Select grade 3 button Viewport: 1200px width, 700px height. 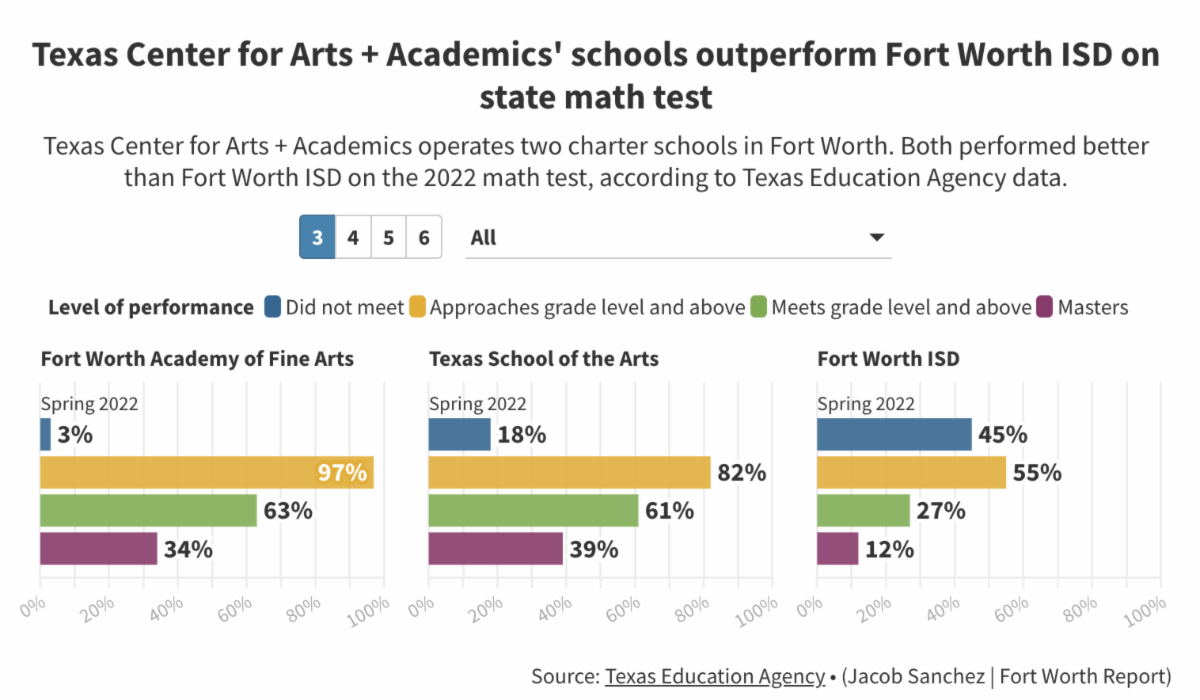tap(317, 238)
